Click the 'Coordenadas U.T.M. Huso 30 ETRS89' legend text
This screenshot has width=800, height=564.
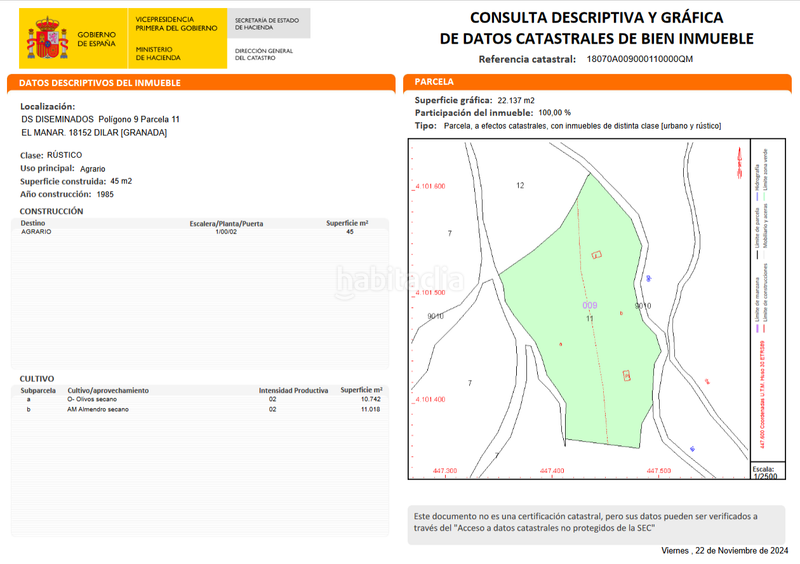tap(762, 395)
